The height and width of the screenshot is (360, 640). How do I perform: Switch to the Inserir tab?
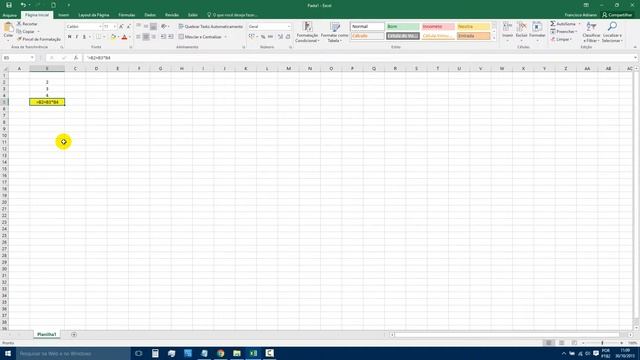pos(64,15)
